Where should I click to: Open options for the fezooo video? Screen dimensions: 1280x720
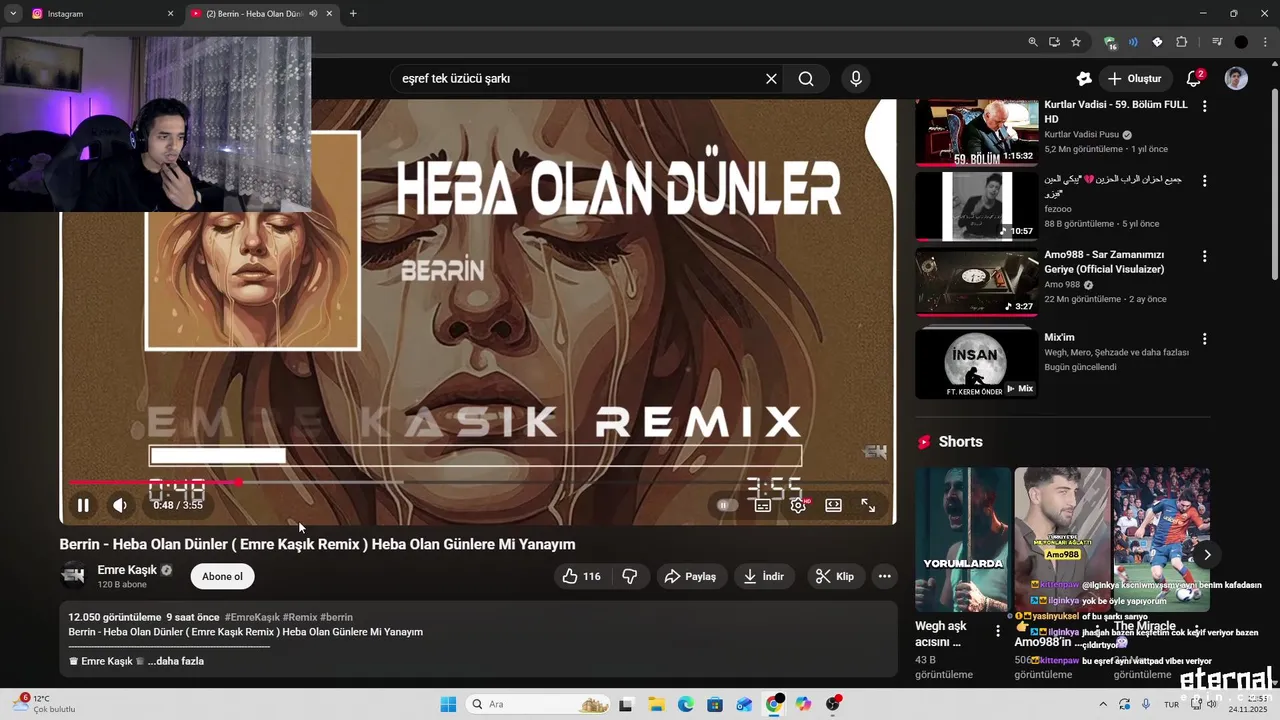coord(1204,181)
